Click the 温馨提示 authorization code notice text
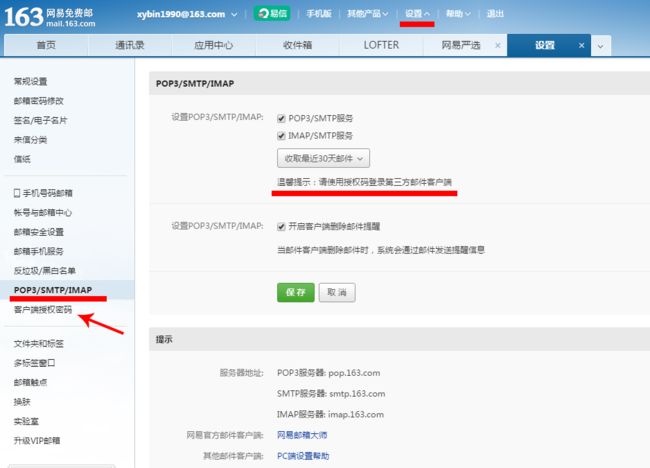 click(x=364, y=182)
